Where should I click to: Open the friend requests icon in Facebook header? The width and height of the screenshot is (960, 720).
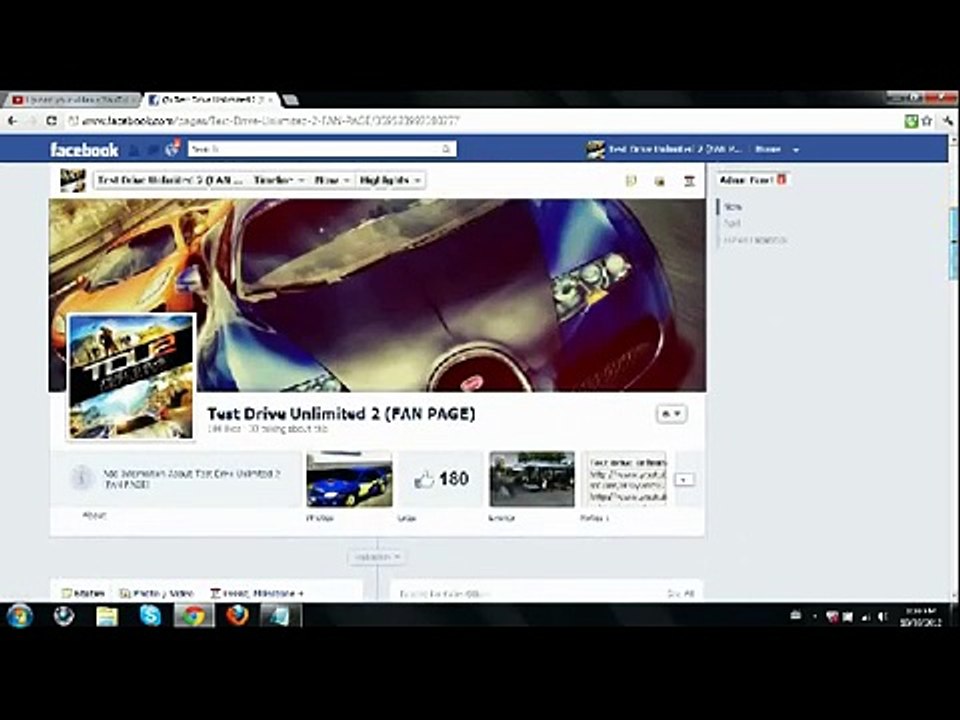[x=134, y=149]
